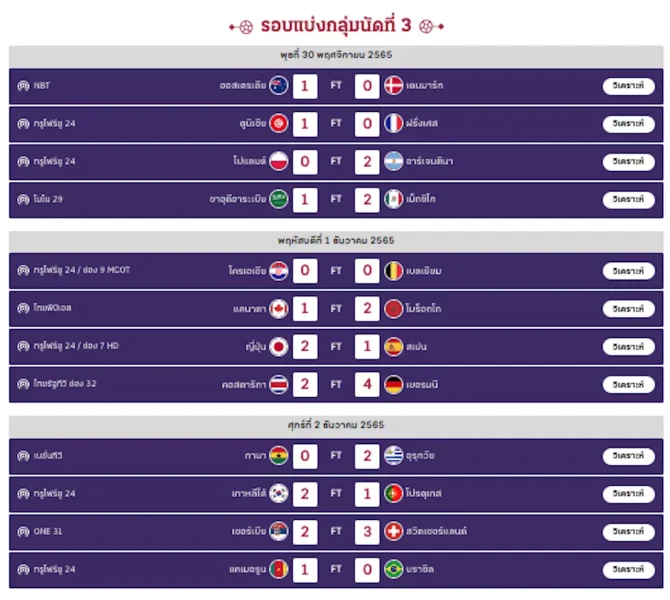Click Germany score box showing 4
This screenshot has width=670, height=600.
pos(367,384)
